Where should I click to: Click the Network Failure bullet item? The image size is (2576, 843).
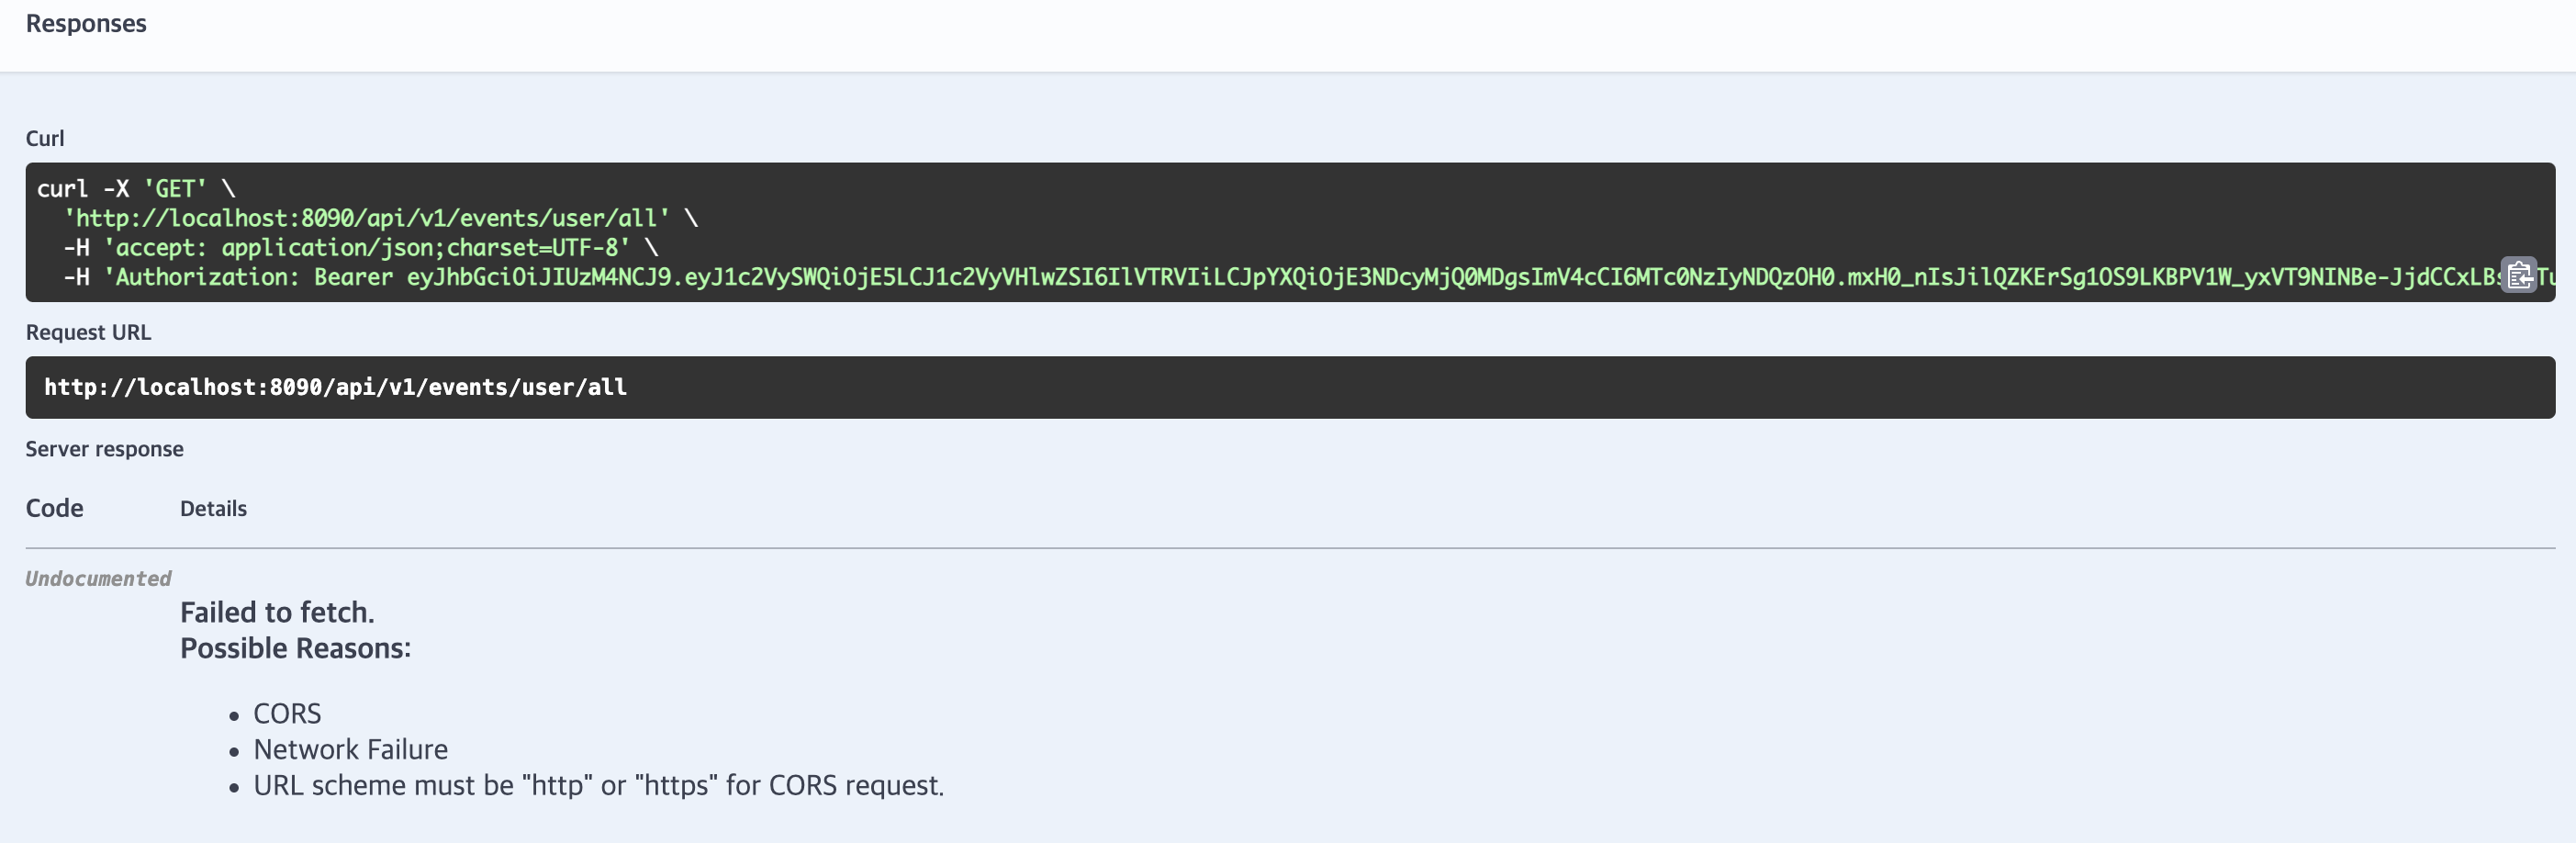[x=350, y=750]
